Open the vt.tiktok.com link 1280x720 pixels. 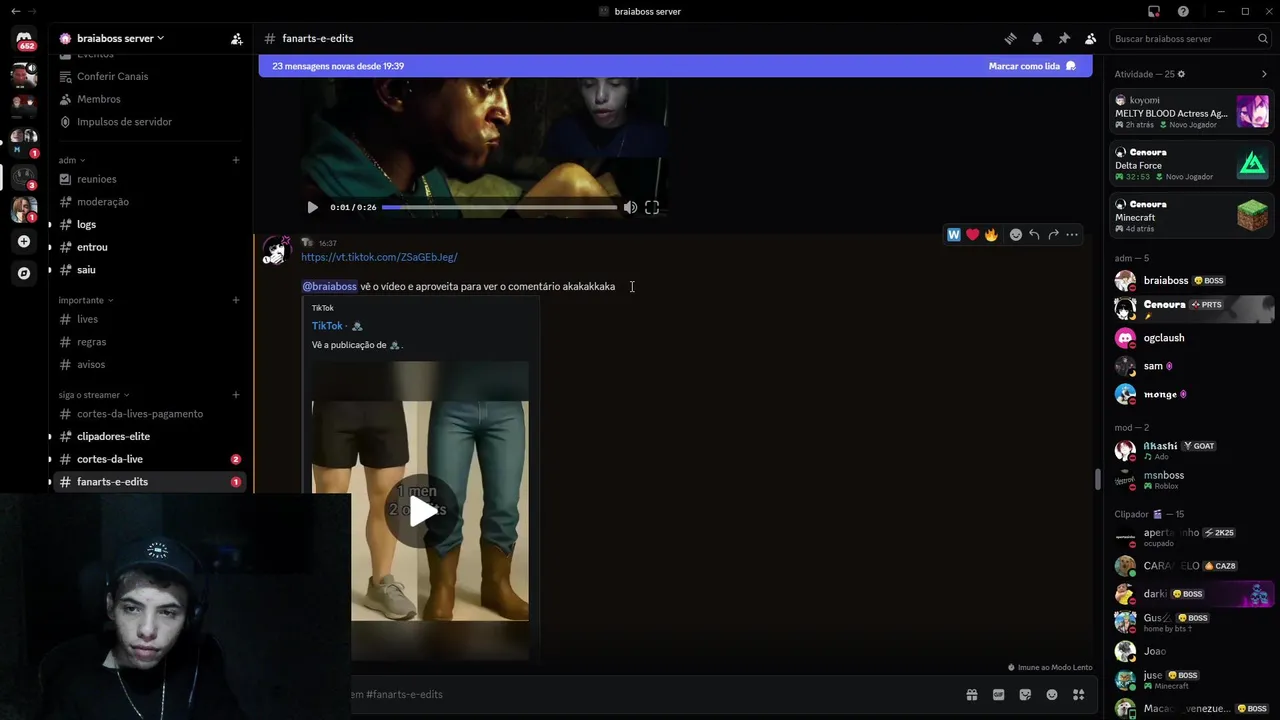tap(379, 257)
